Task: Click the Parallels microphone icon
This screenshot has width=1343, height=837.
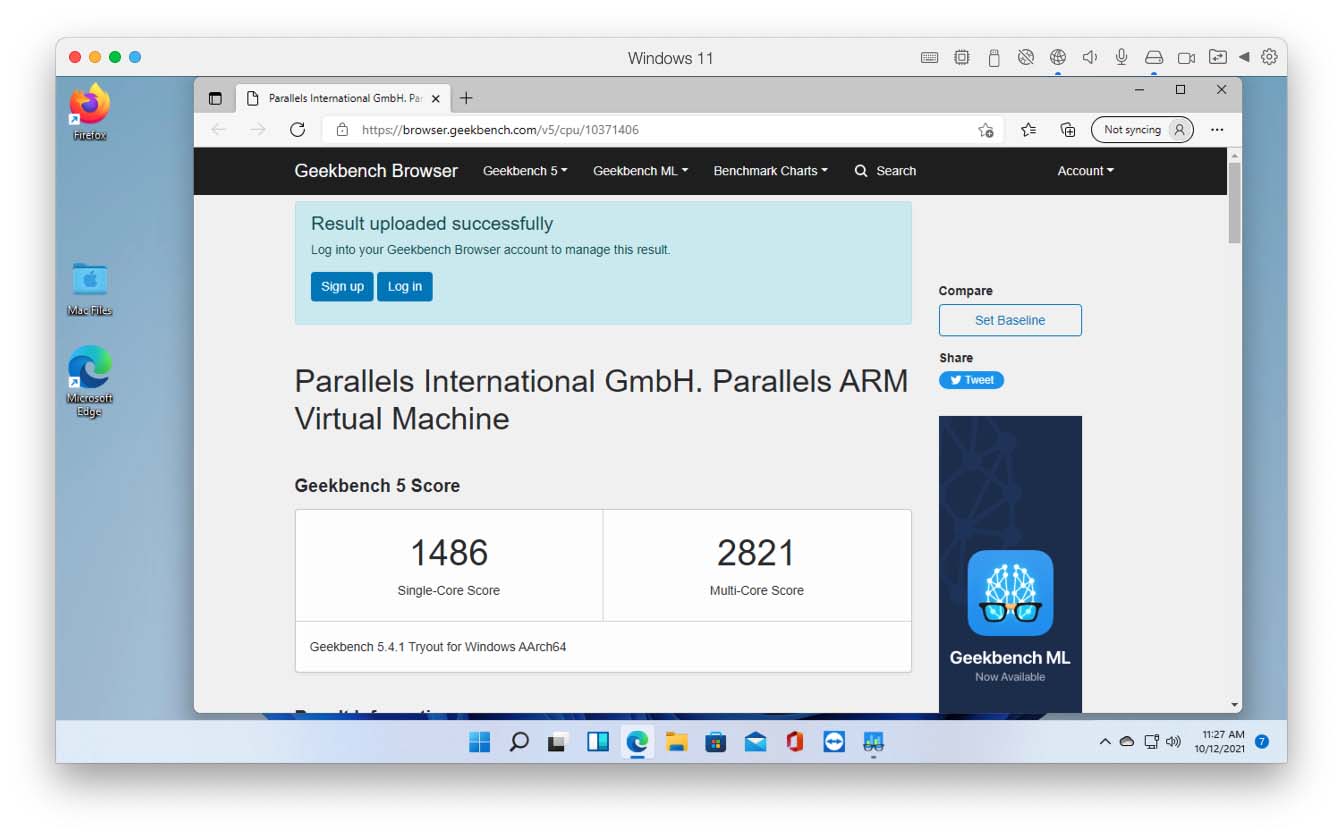Action: 1121,57
